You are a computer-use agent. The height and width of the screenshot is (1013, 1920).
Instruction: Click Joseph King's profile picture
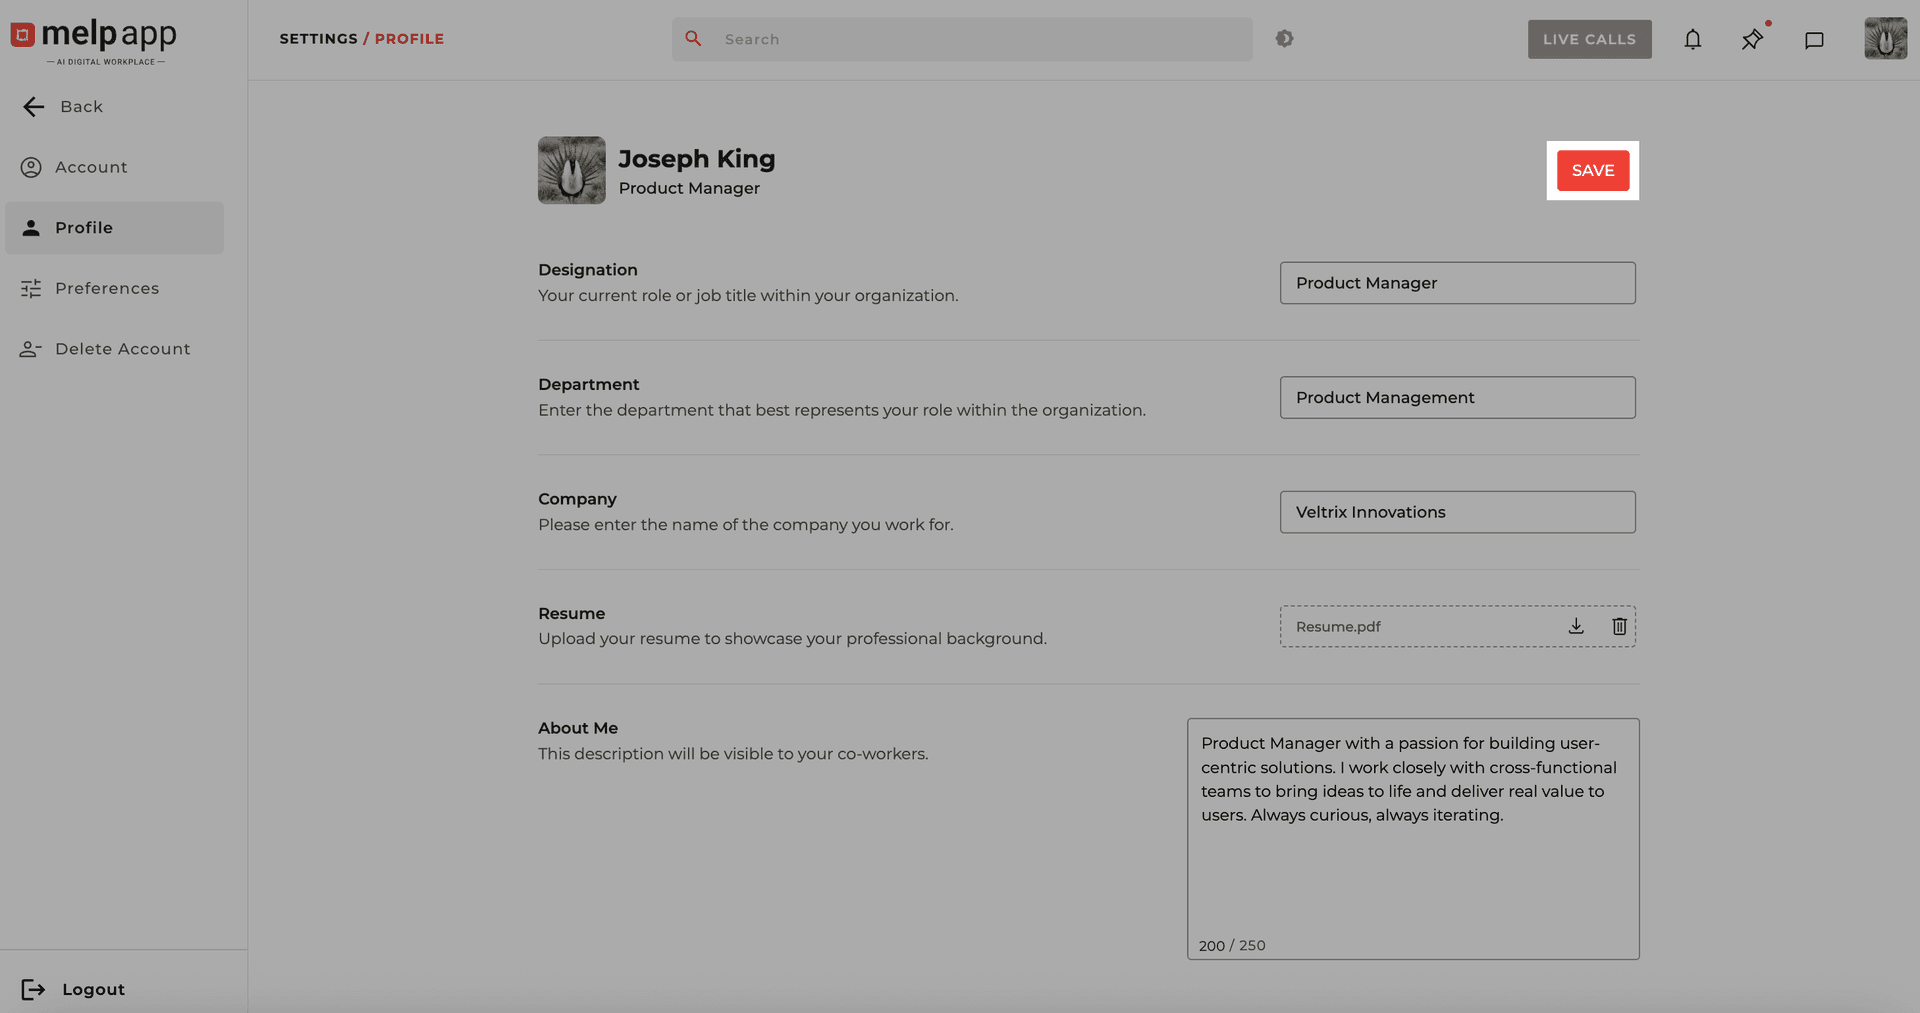tap(571, 170)
